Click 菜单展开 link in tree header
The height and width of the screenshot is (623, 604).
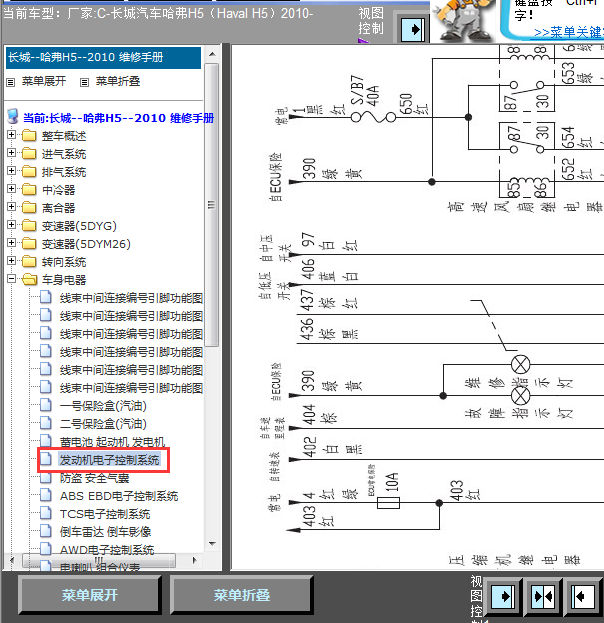pos(44,81)
